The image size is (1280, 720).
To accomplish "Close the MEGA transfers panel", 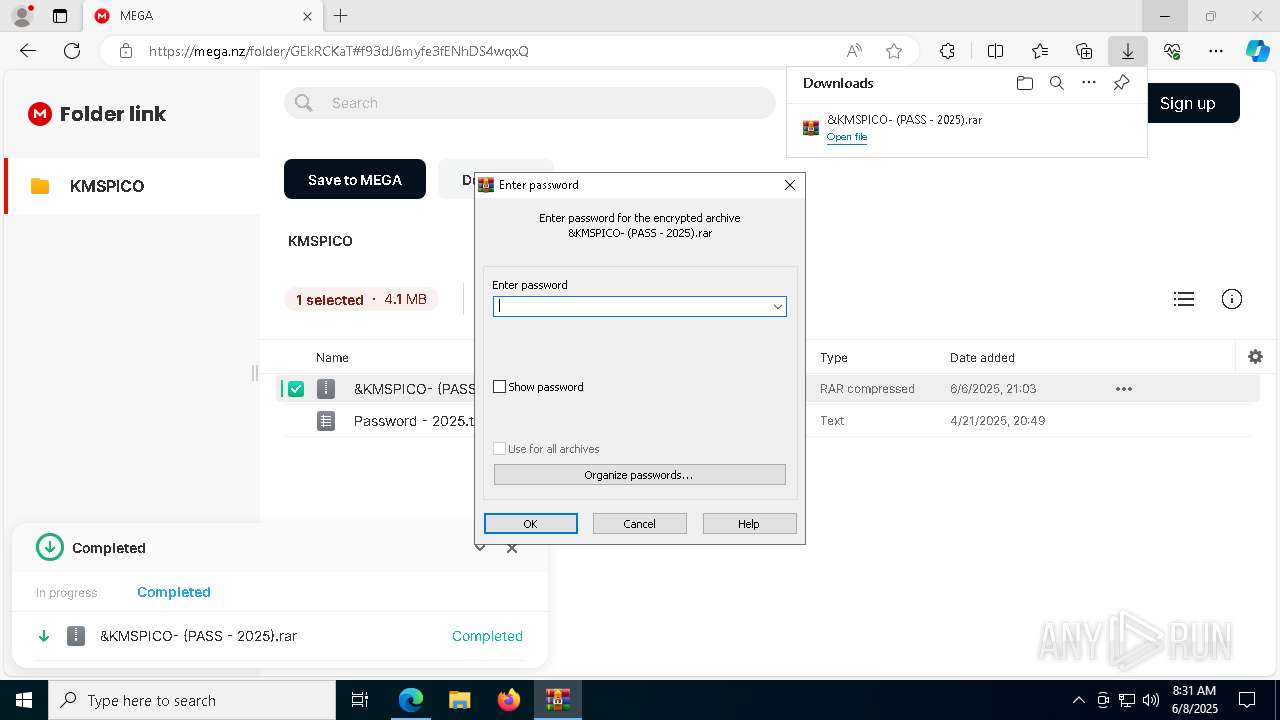I will point(512,548).
